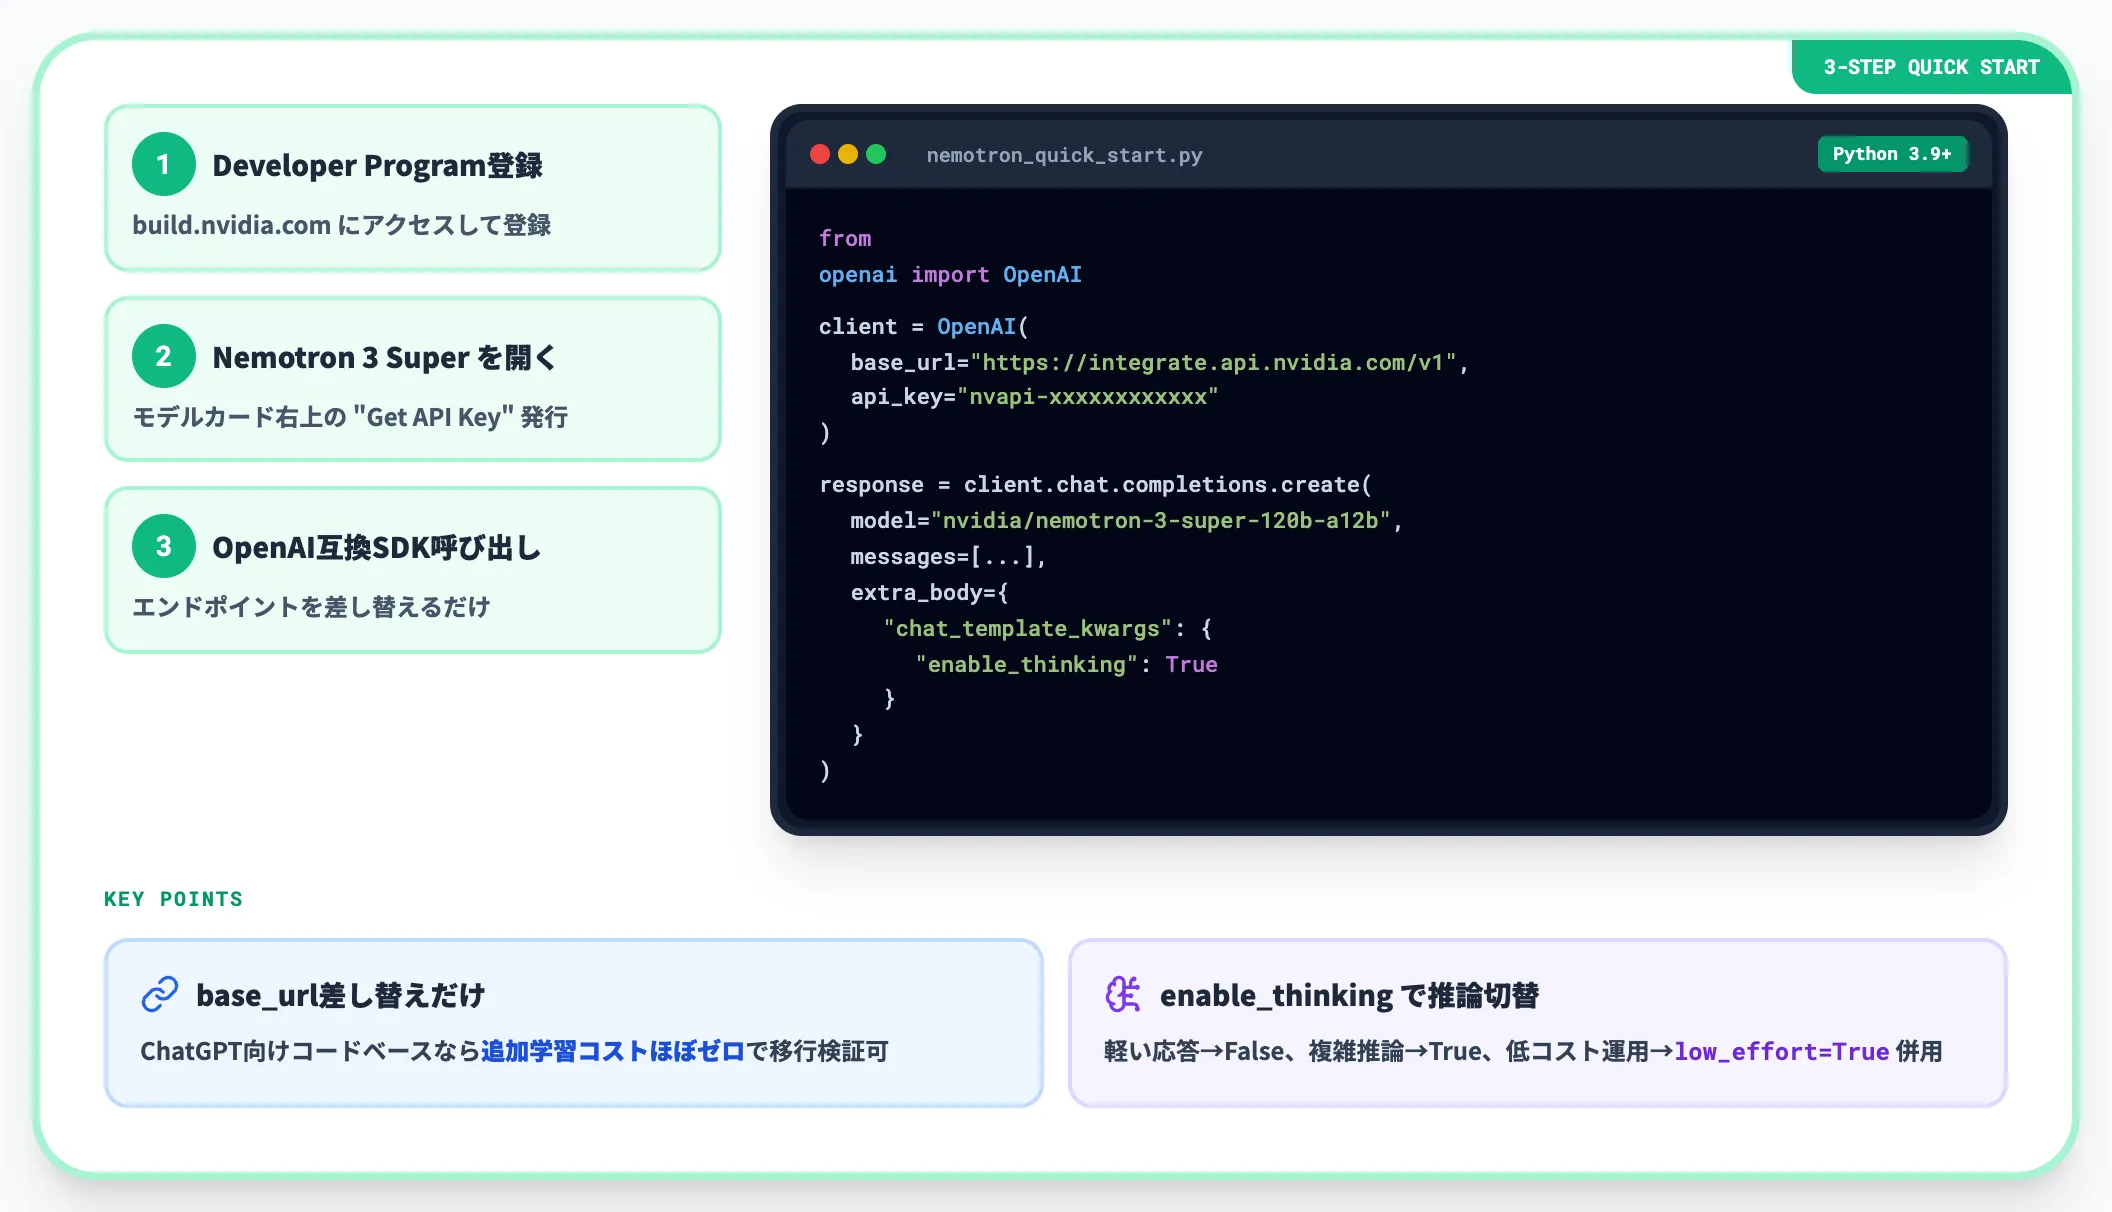Image resolution: width=2112 pixels, height=1212 pixels.
Task: Open the Nemotron 3 Super を開く card
Action: click(x=413, y=379)
